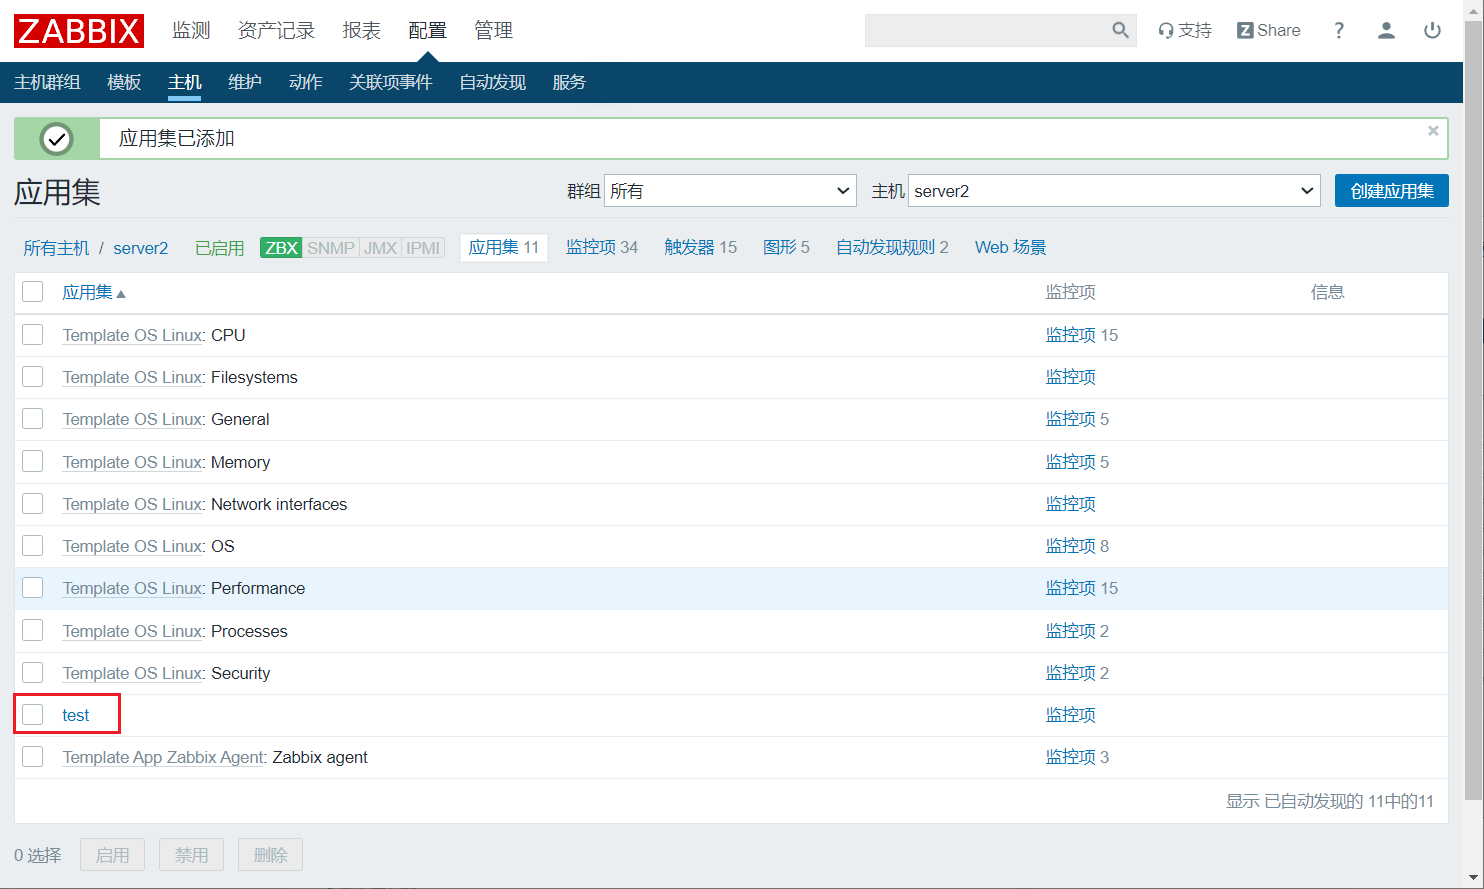Select the Template OS Linux CPU checkbox
Screen dimensions: 1484x889
coord(33,335)
